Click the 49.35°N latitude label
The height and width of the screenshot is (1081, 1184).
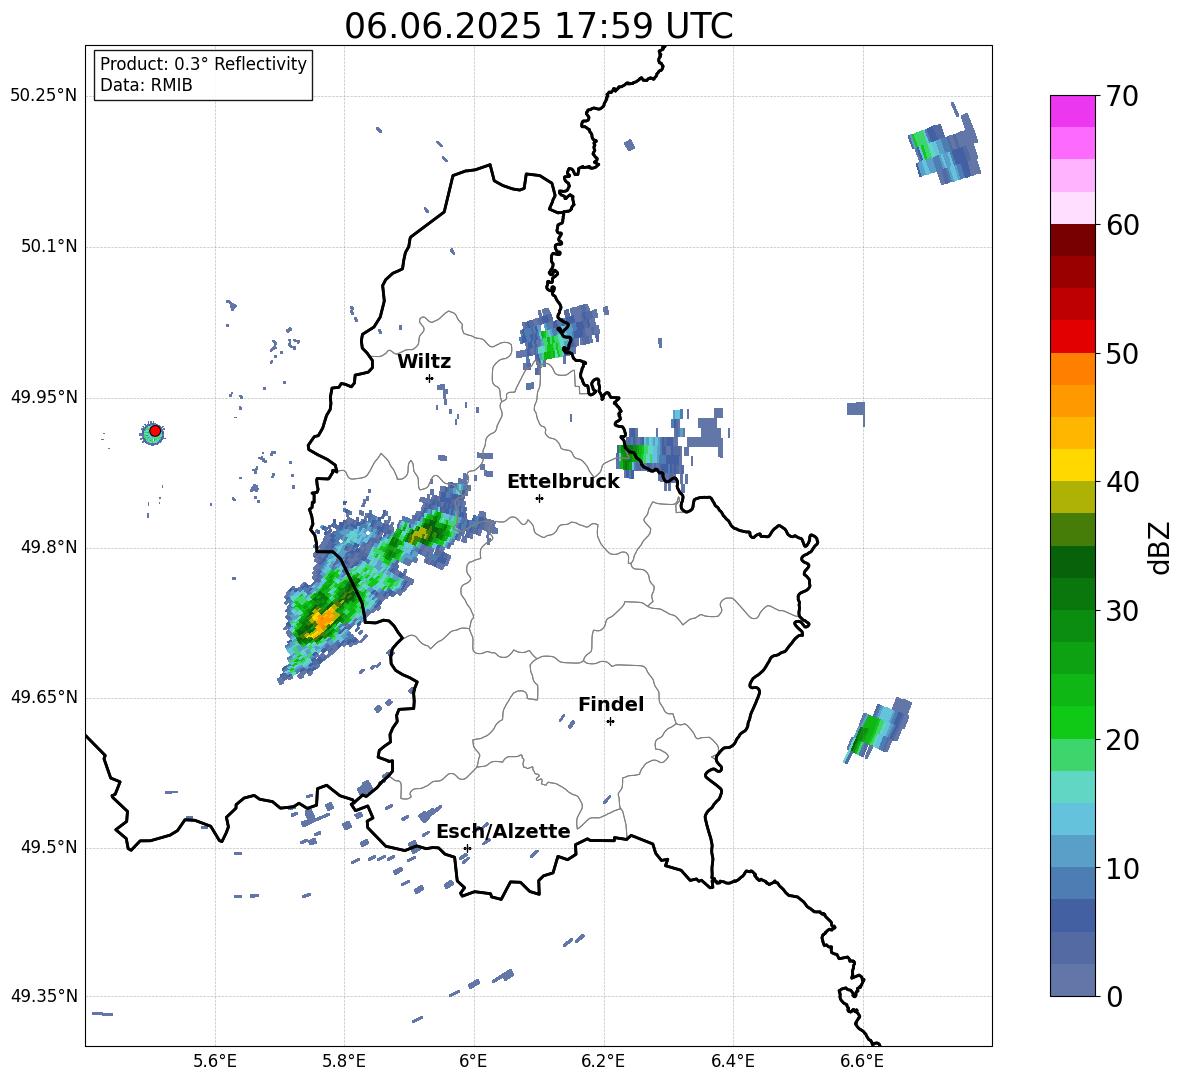tap(44, 996)
